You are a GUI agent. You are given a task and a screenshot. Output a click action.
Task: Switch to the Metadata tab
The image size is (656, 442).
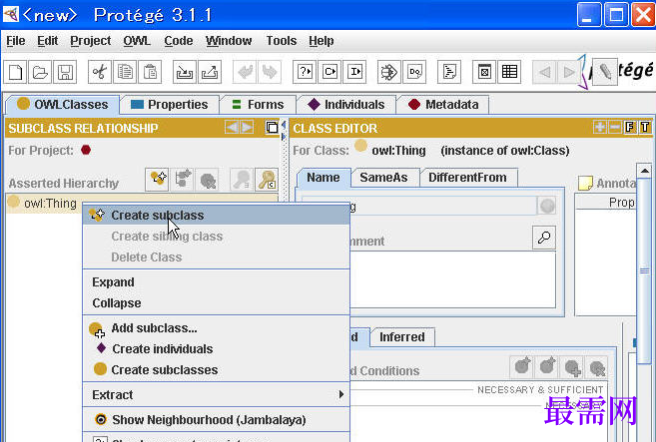[x=443, y=105]
